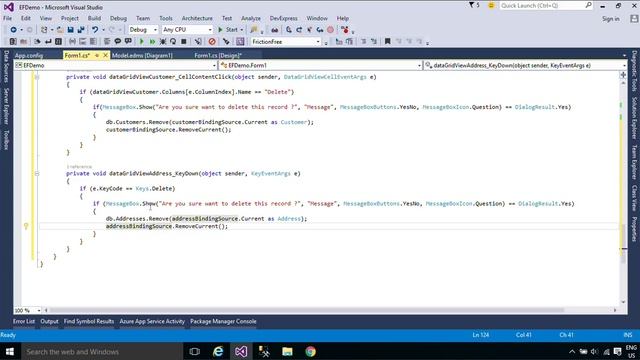This screenshot has width=640, height=360.
Task: Expand the dataGridViewAddress_KeyDown member dropdown
Action: tap(624, 66)
